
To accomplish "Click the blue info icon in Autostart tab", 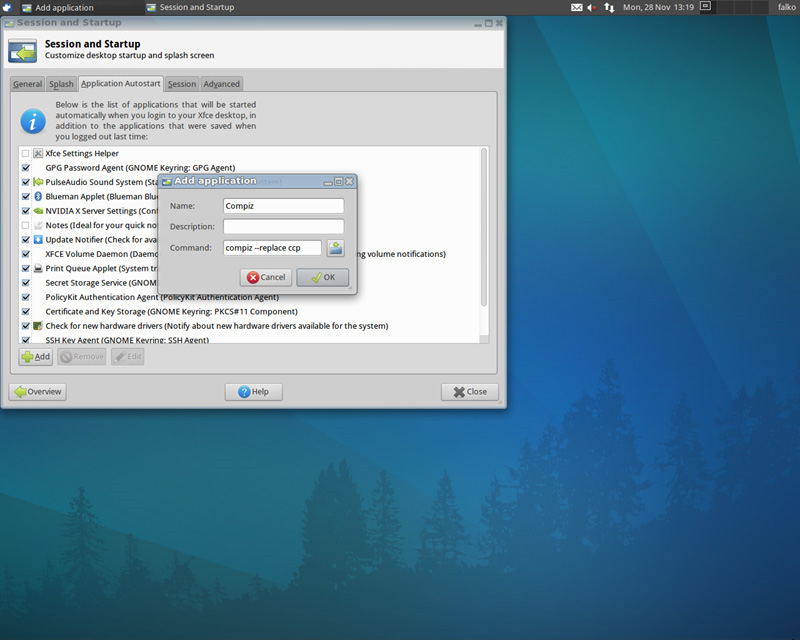I will click(34, 121).
